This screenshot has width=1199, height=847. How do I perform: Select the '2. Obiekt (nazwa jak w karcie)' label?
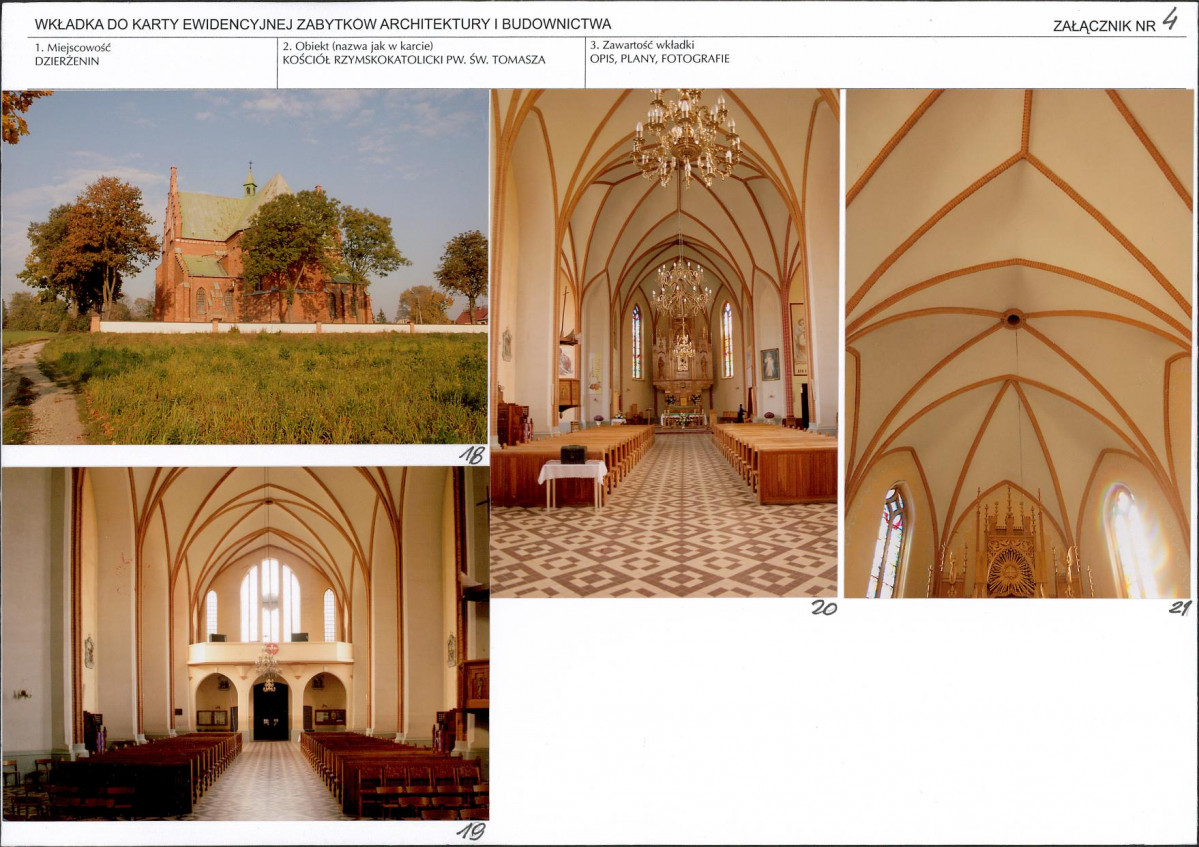click(358, 46)
